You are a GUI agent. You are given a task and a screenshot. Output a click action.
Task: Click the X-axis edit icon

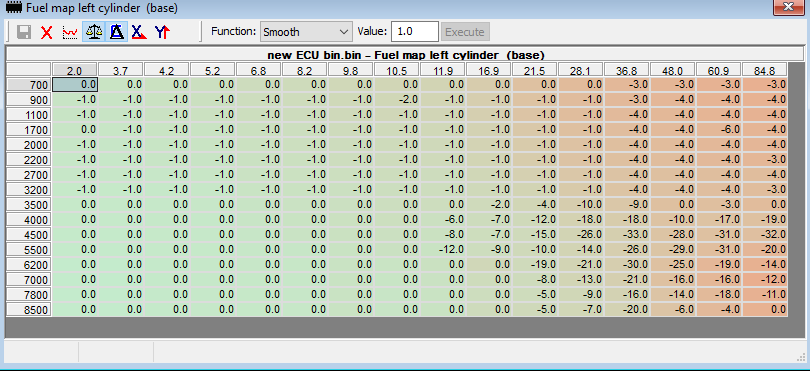pos(139,32)
